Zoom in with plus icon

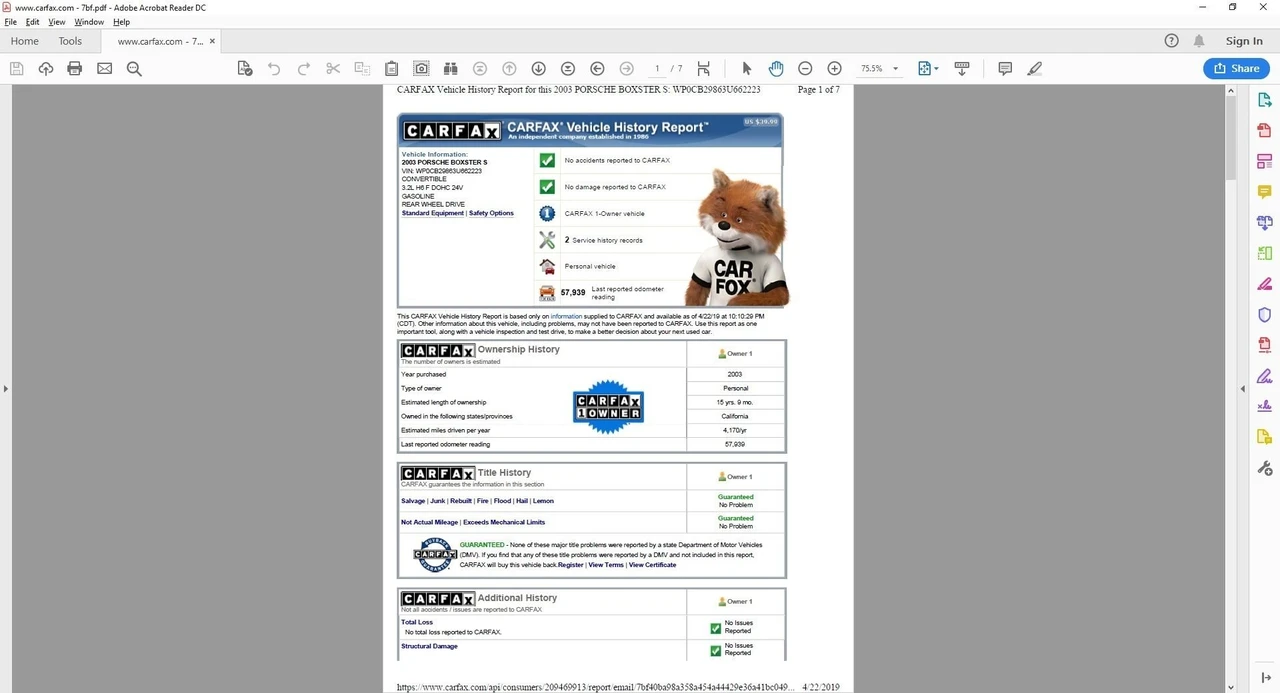(x=834, y=69)
